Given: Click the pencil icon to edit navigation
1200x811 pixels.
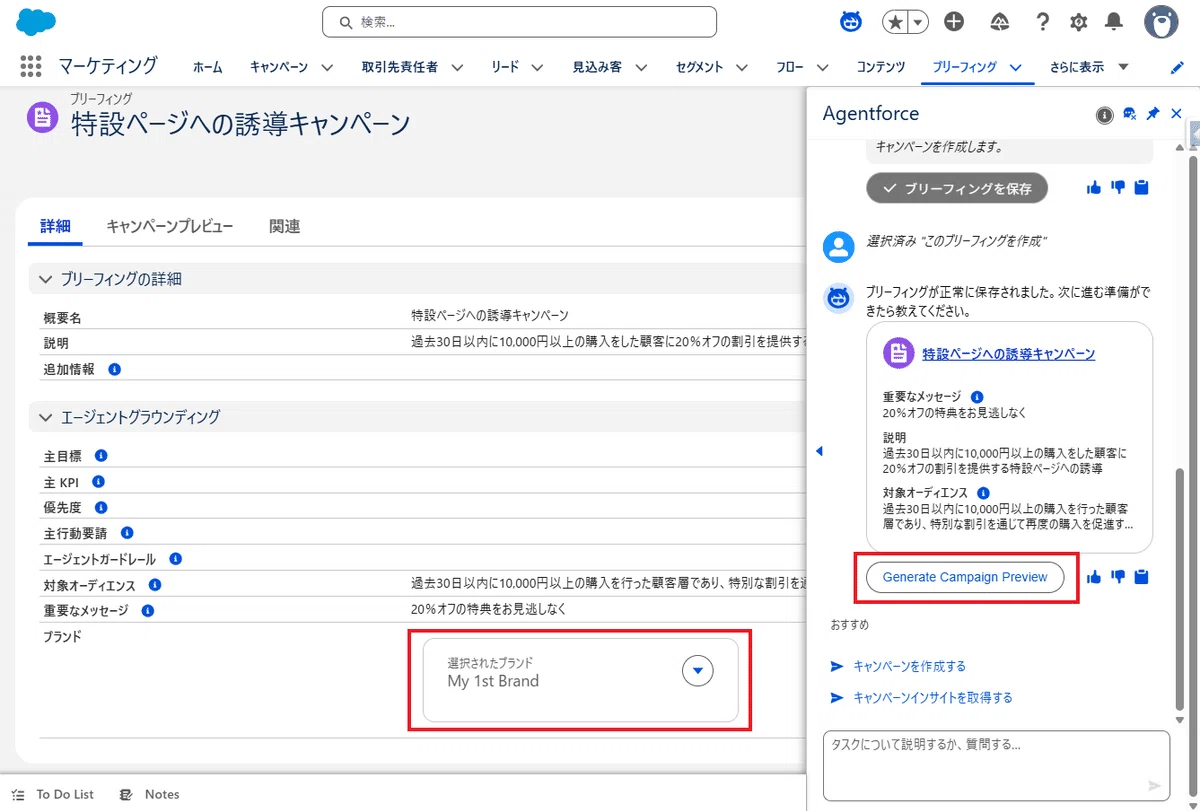Looking at the screenshot, I should coord(1177,68).
